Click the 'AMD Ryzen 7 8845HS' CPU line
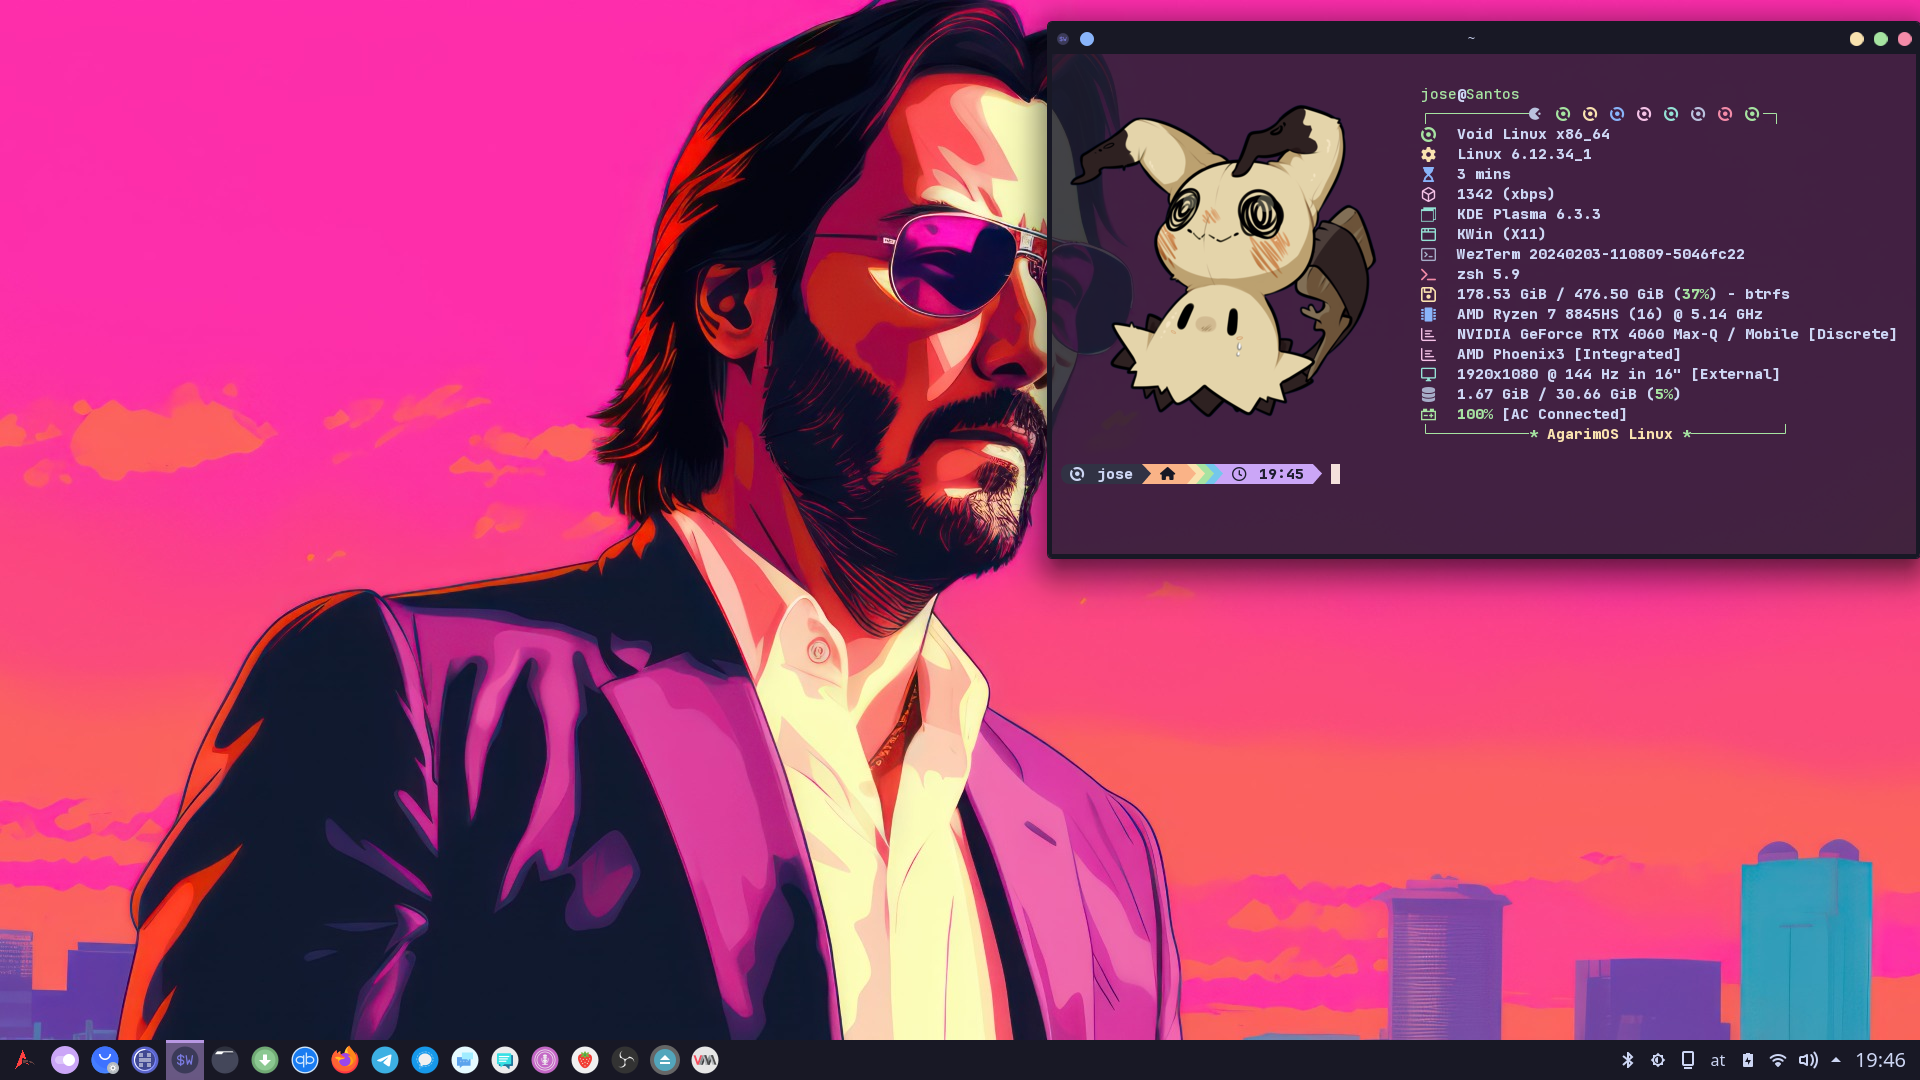 tap(1609, 314)
